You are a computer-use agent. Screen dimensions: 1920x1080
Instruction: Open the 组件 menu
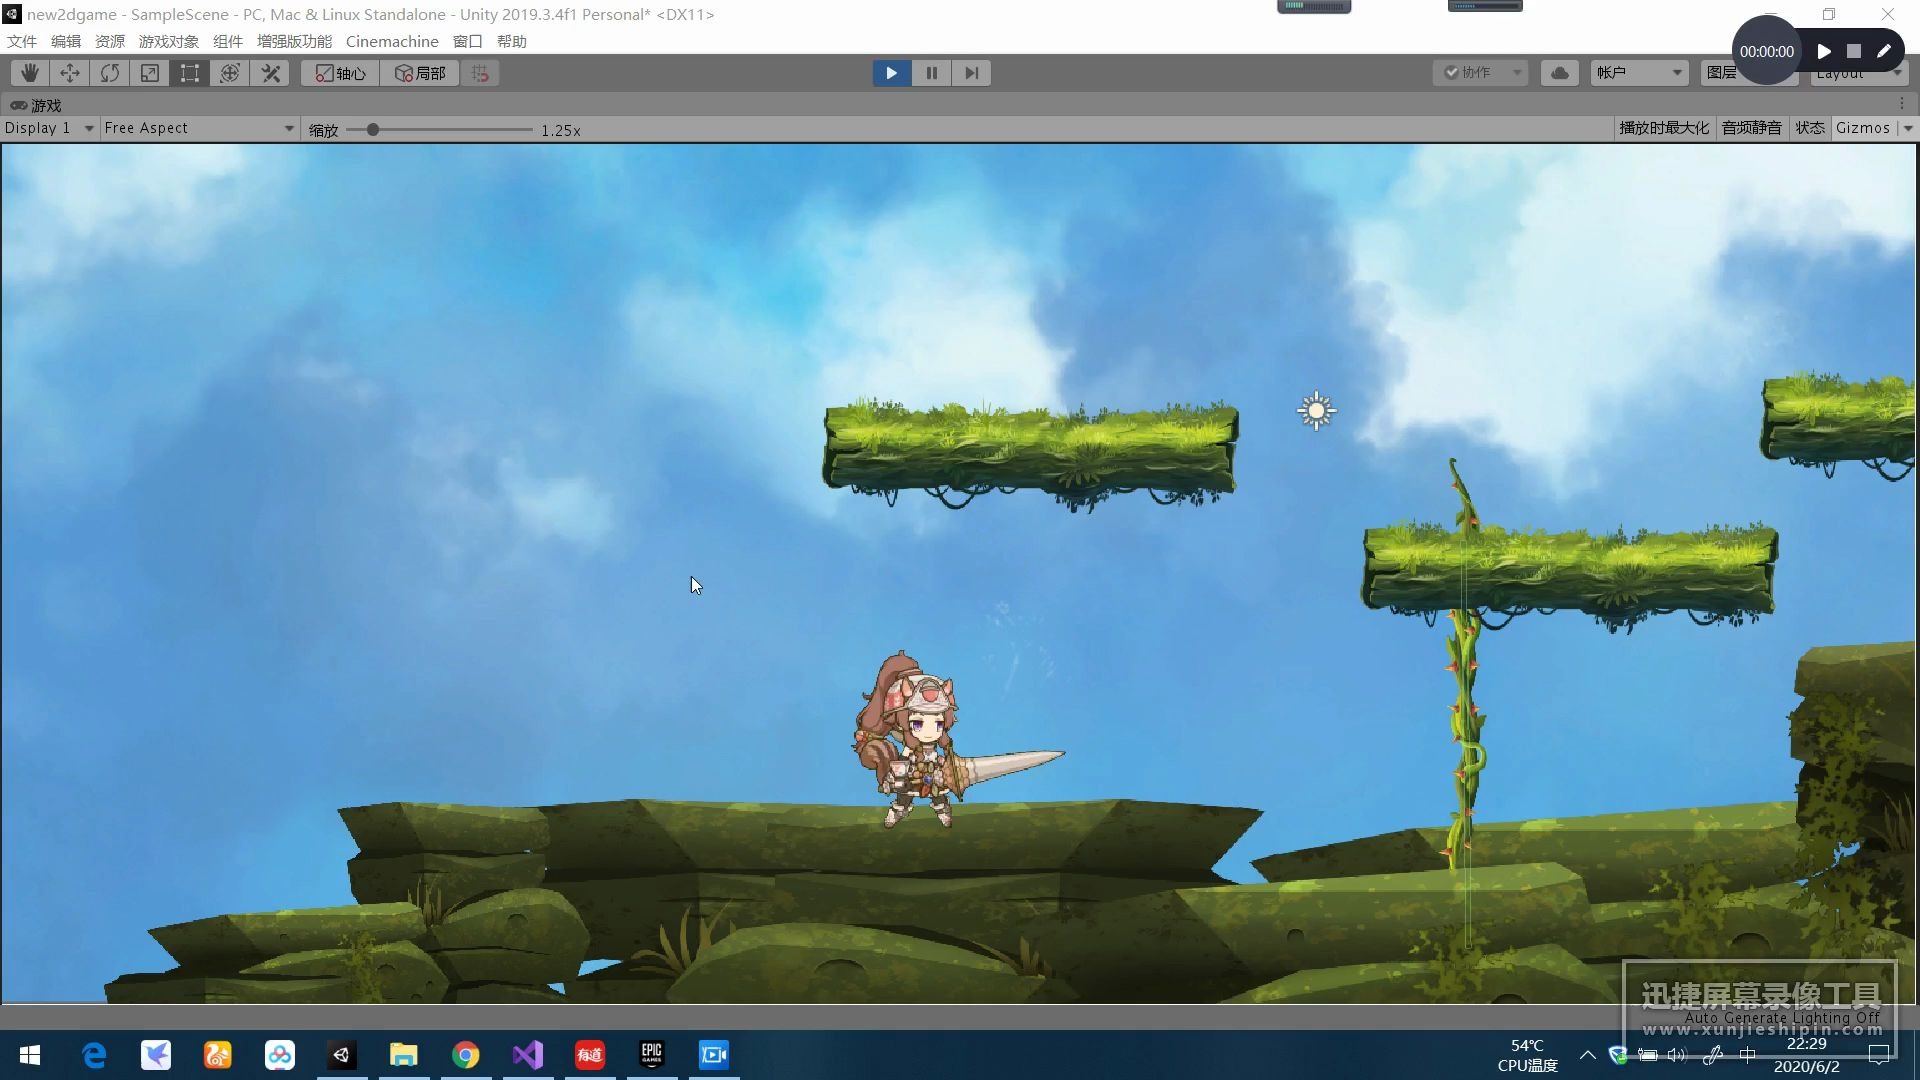click(228, 41)
